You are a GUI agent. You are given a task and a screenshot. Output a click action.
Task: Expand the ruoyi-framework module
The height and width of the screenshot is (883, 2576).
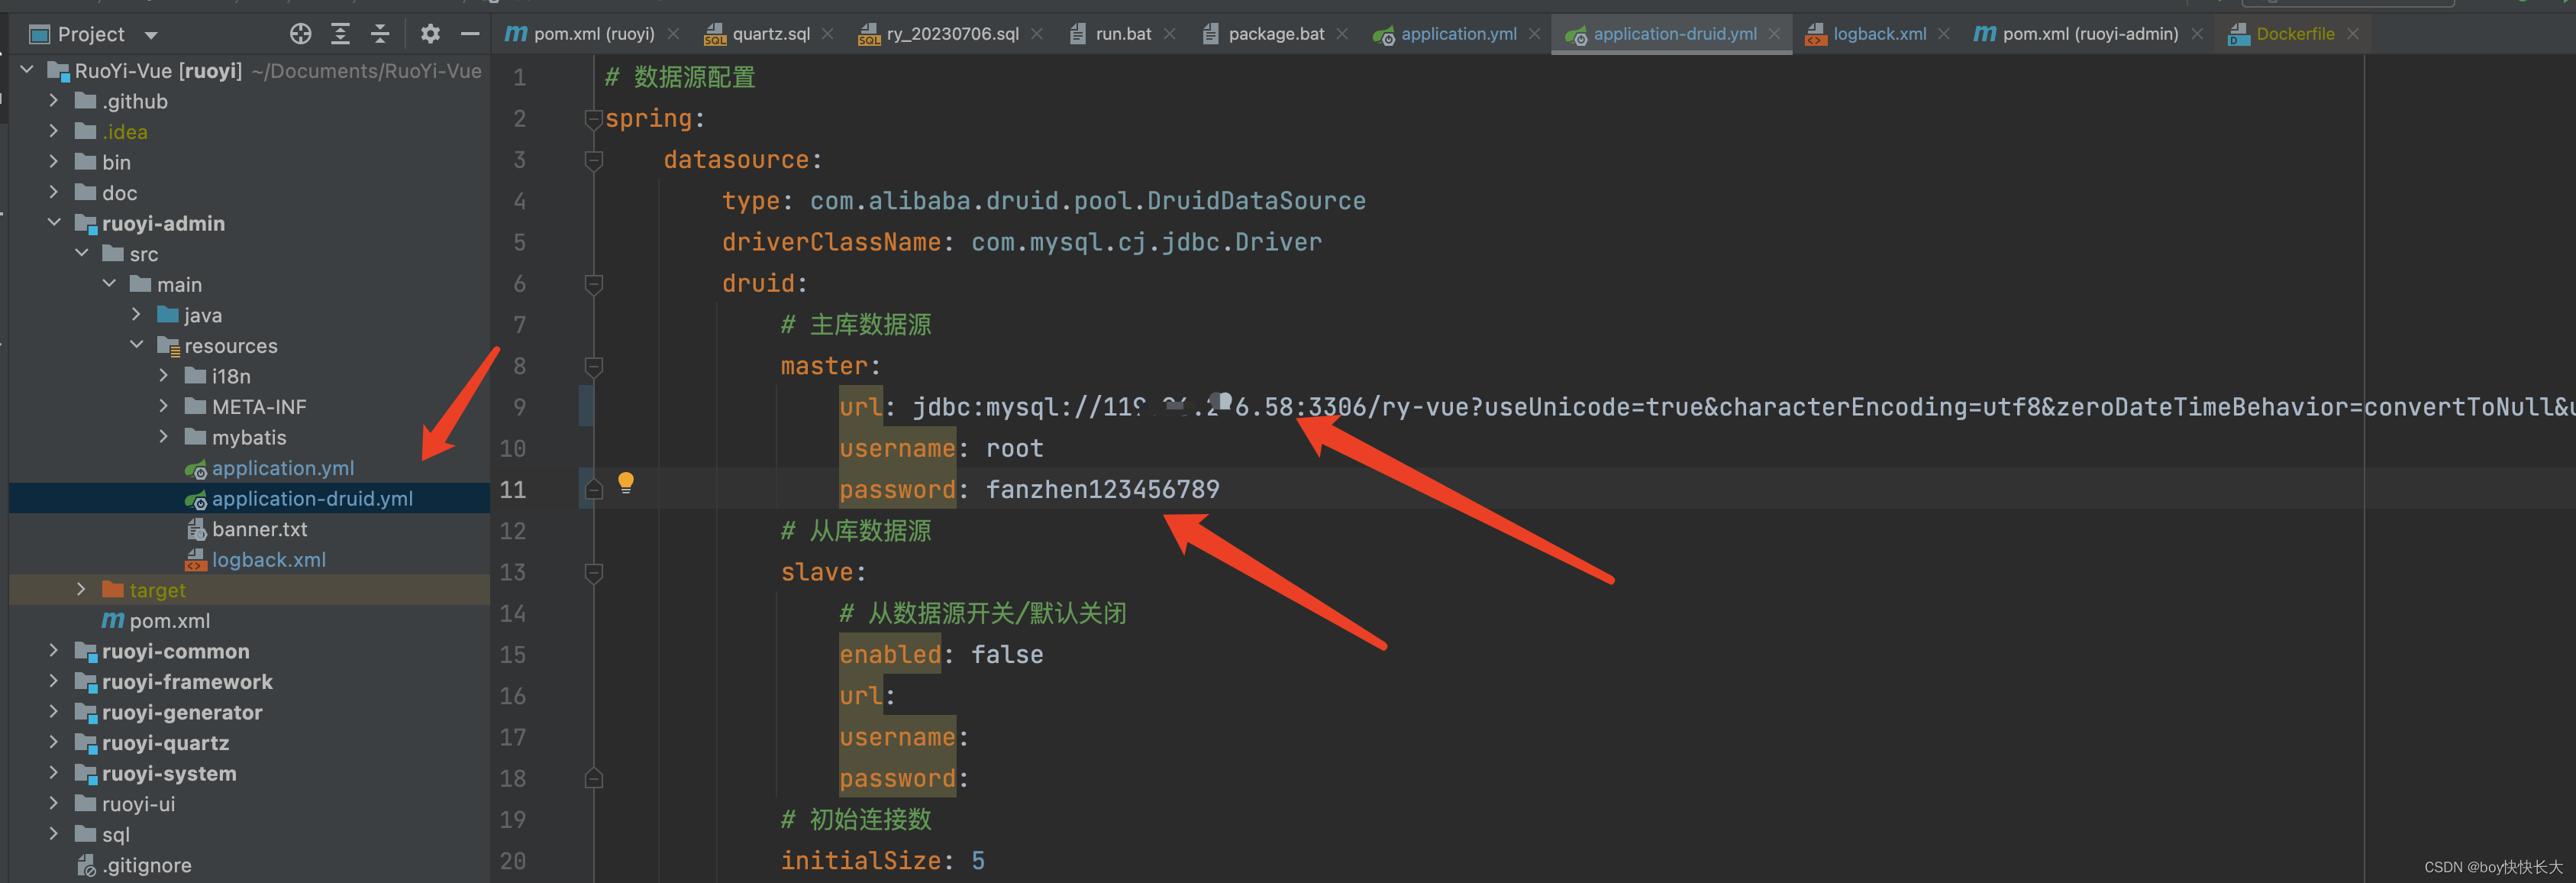tap(54, 681)
